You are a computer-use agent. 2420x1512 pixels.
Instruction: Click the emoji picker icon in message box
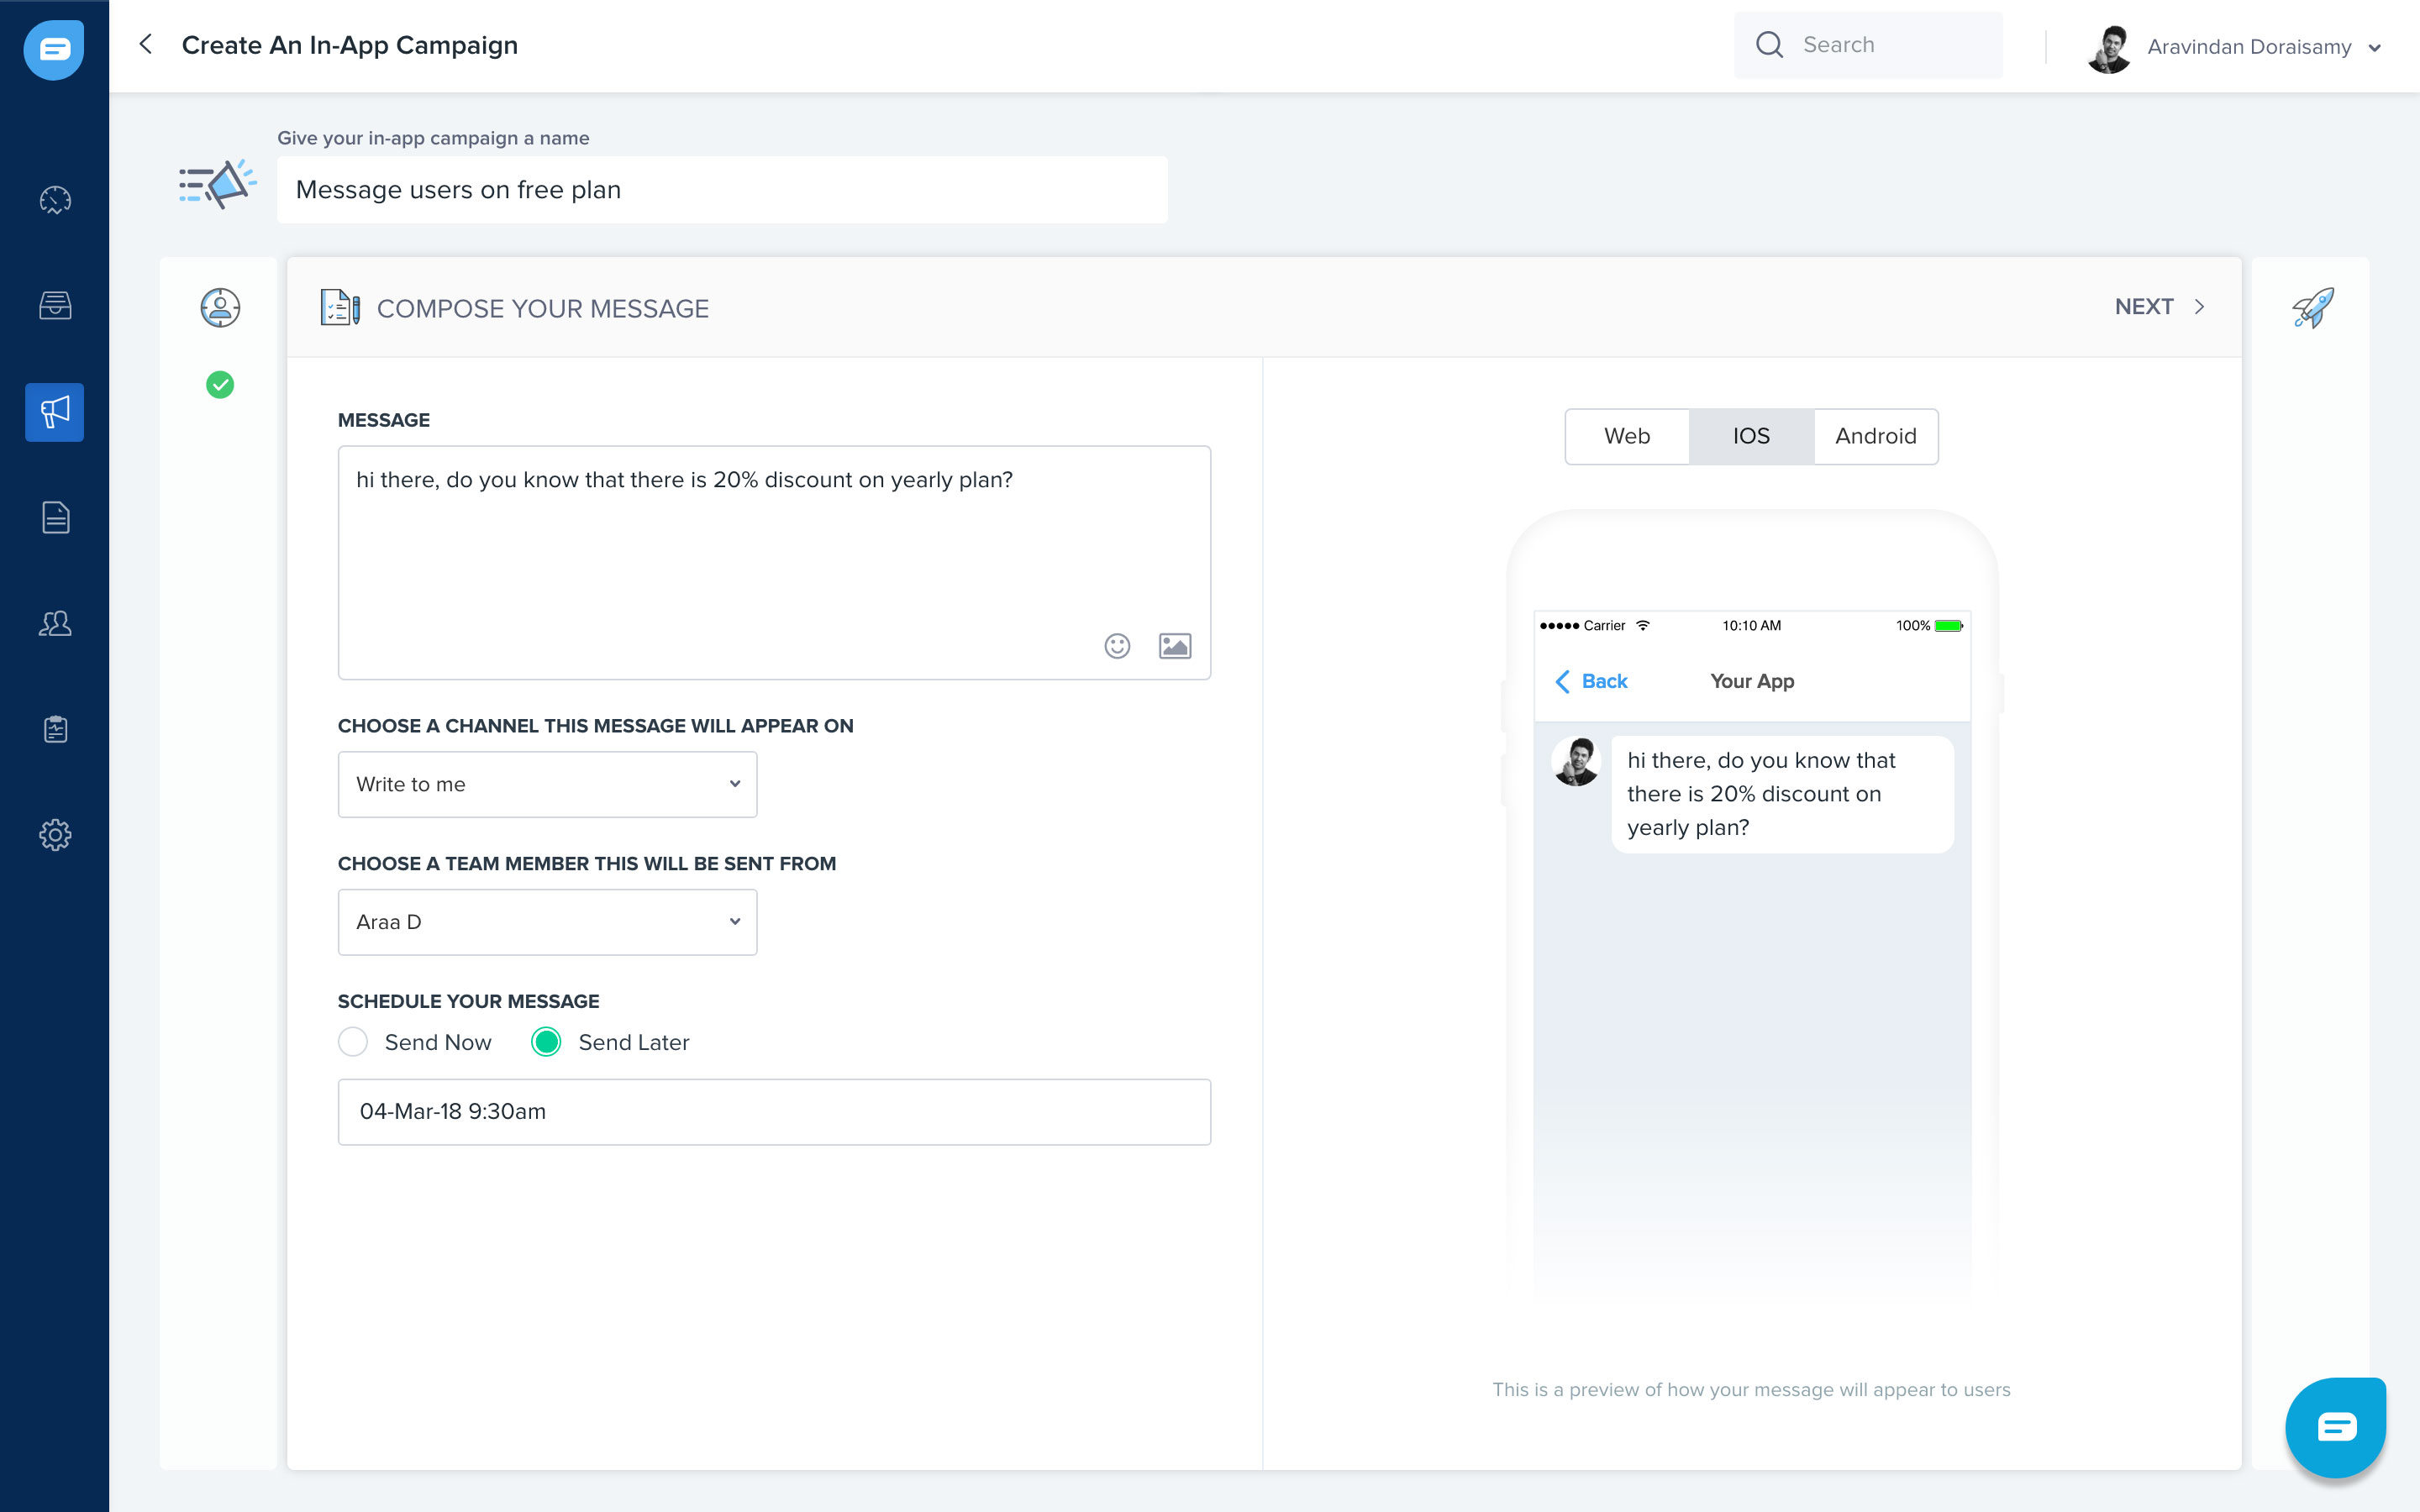[1117, 646]
